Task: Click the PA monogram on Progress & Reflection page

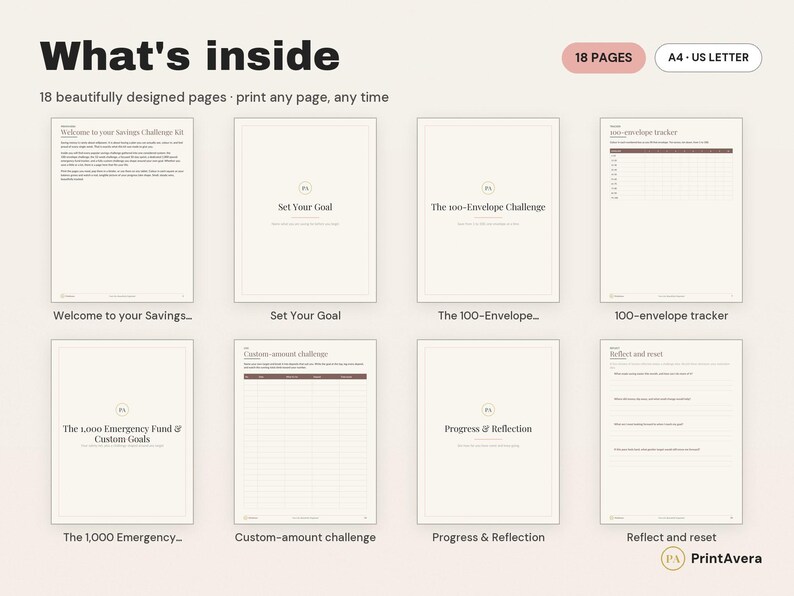Action: [x=488, y=410]
